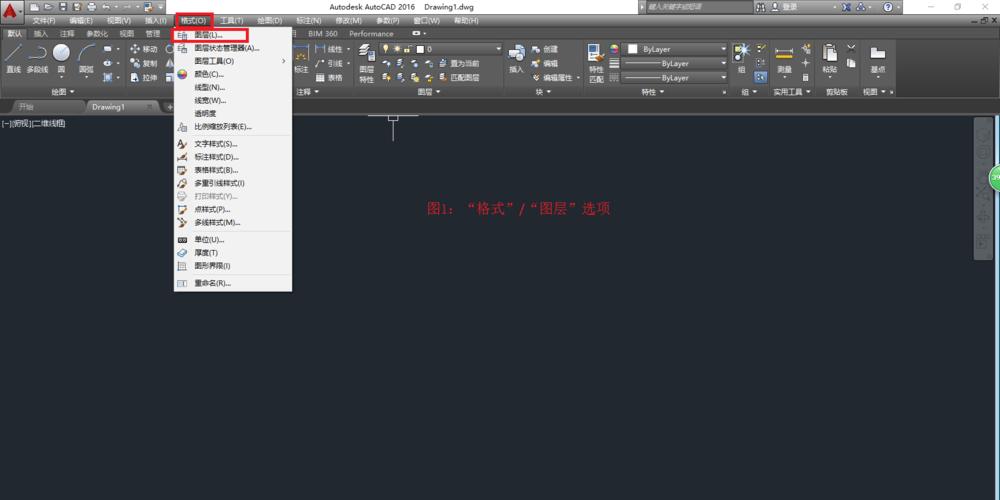Open the 工具(T) menu in menu bar
This screenshot has height=500, width=1000.
(232, 21)
